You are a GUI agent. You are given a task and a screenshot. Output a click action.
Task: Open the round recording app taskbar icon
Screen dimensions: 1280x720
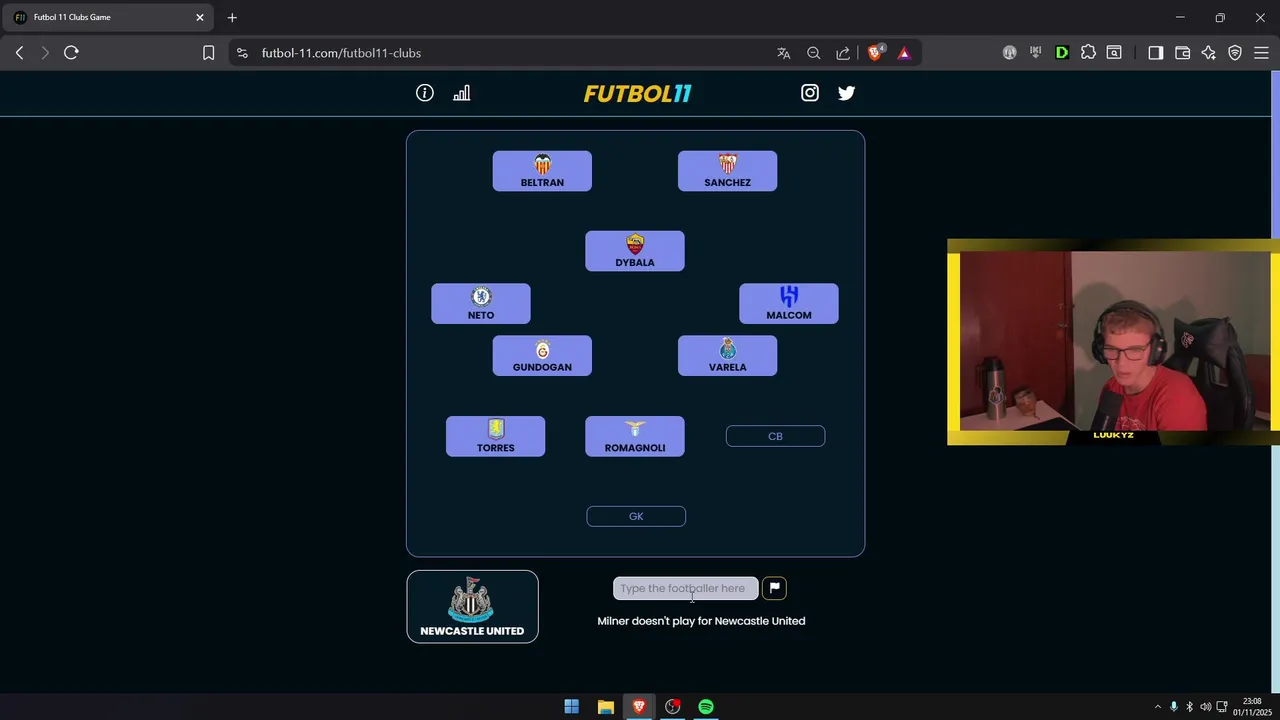click(x=673, y=707)
